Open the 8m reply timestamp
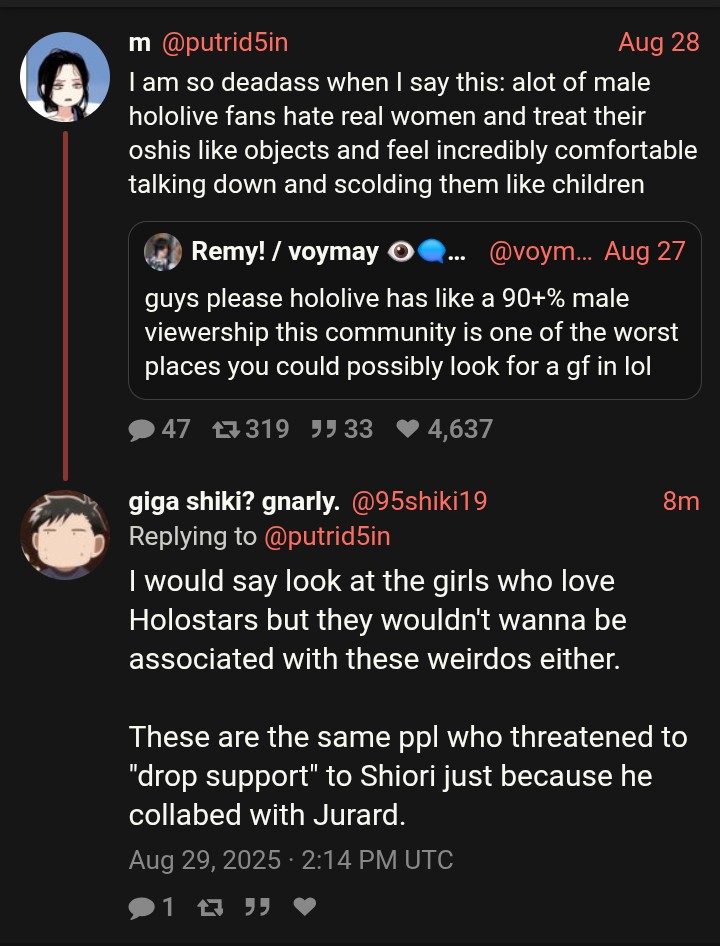The width and height of the screenshot is (720, 946). pos(681,501)
